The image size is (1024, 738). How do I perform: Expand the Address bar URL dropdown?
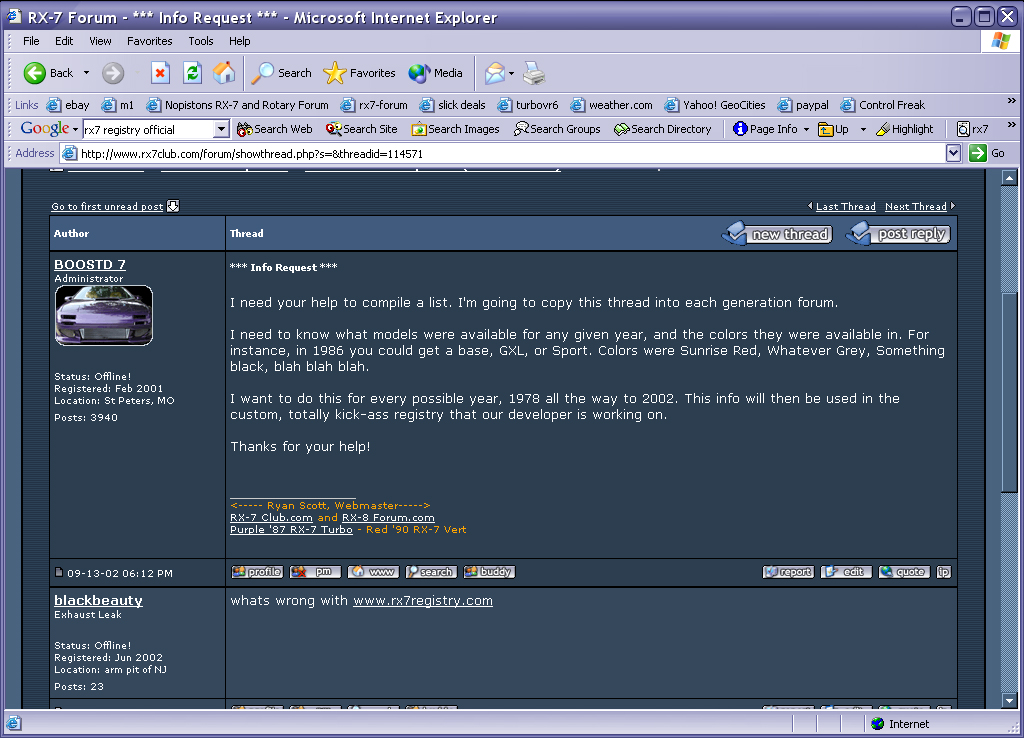tap(953, 153)
